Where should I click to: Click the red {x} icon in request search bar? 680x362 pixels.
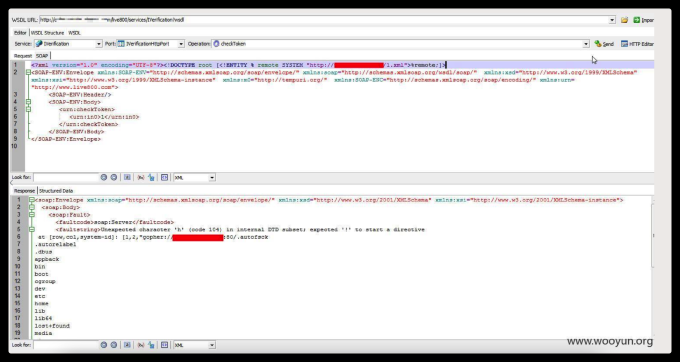(141, 177)
